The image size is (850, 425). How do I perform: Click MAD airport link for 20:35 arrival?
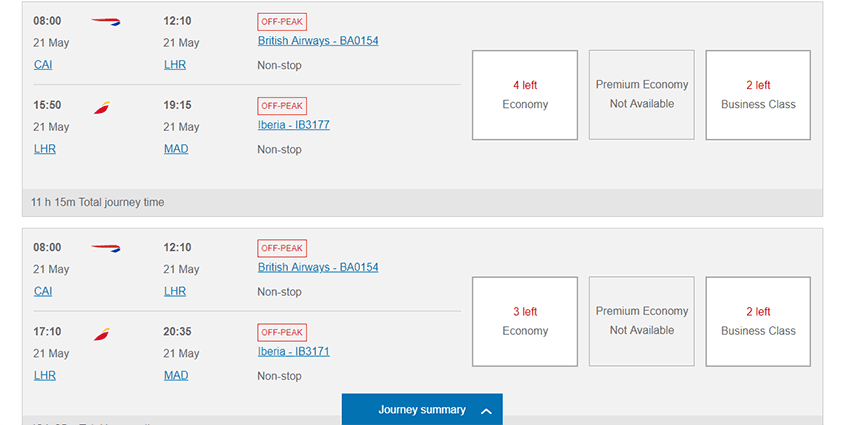[x=176, y=375]
